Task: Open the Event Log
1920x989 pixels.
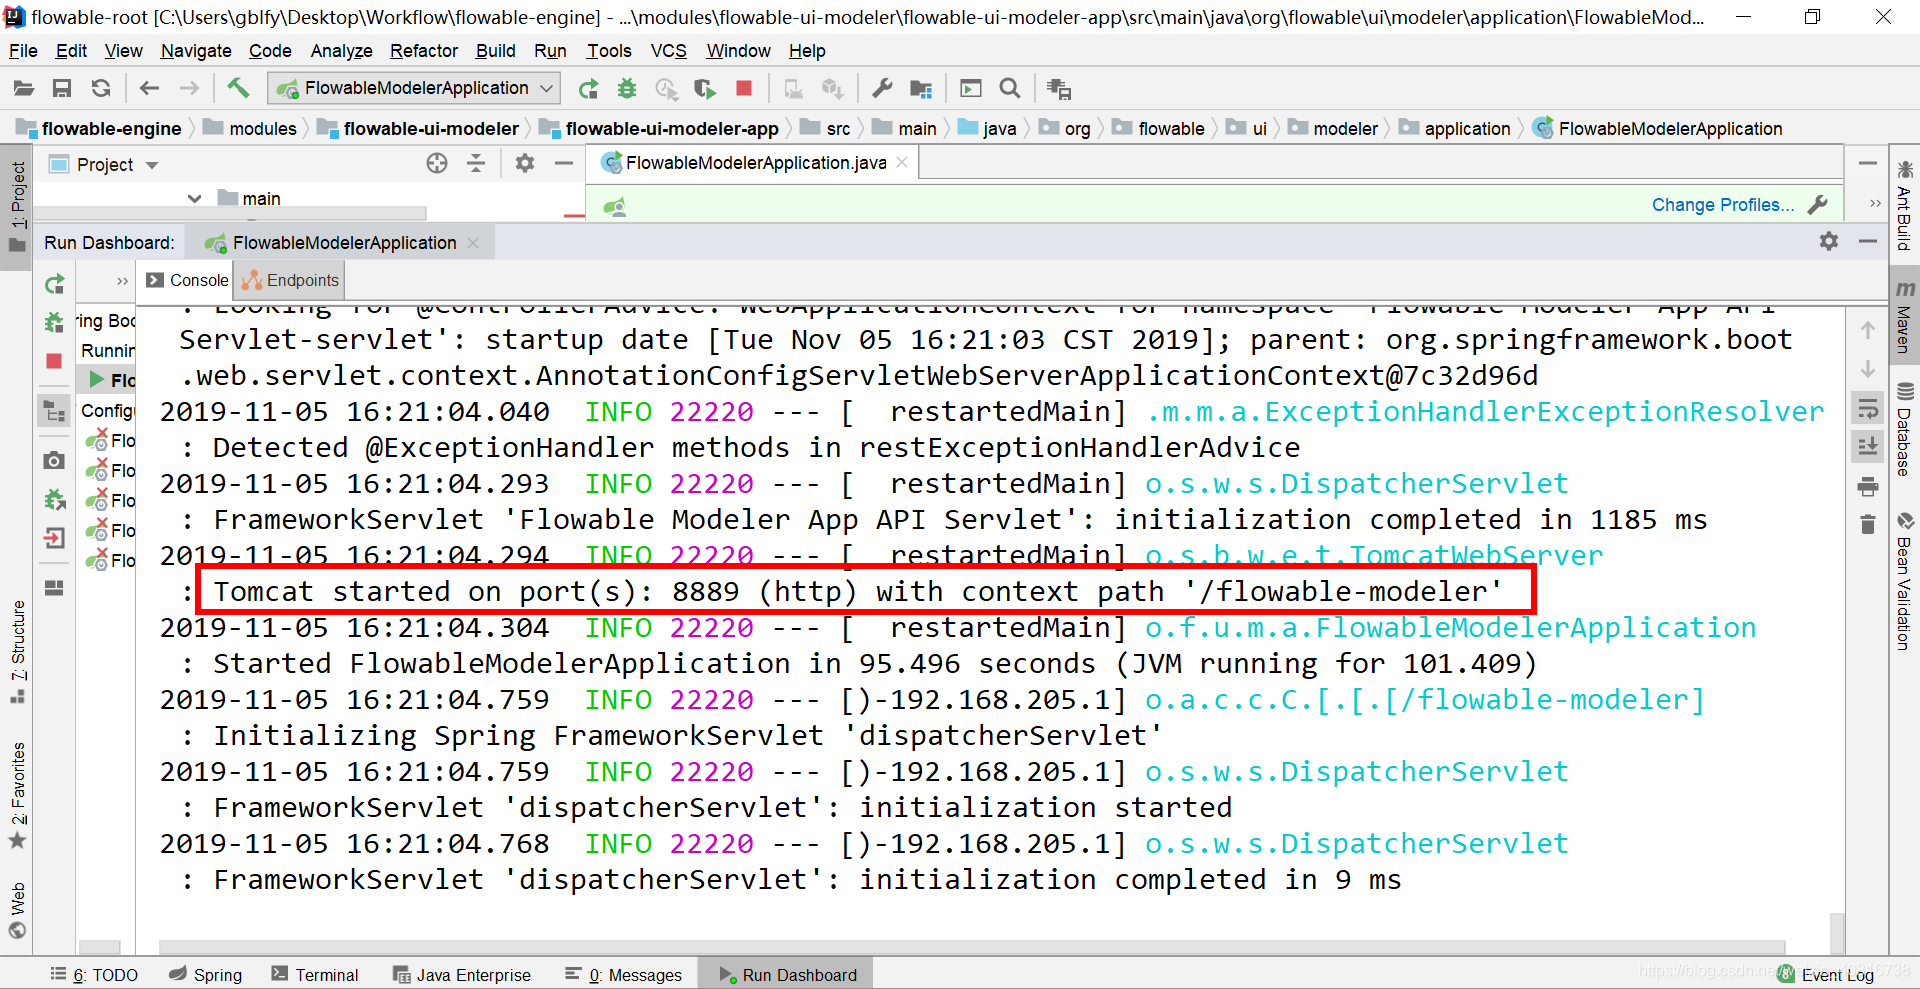Action: point(1827,974)
